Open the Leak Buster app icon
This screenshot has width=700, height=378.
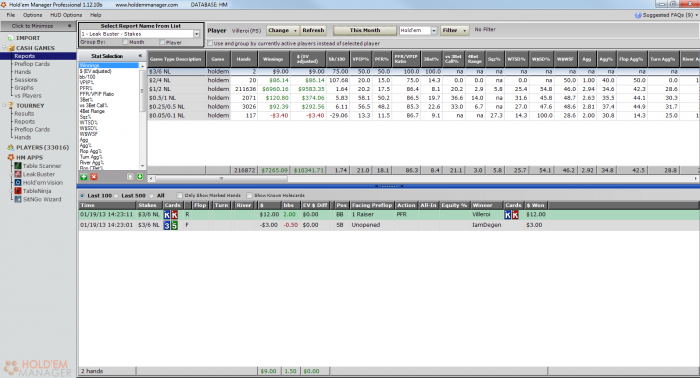coord(18,174)
